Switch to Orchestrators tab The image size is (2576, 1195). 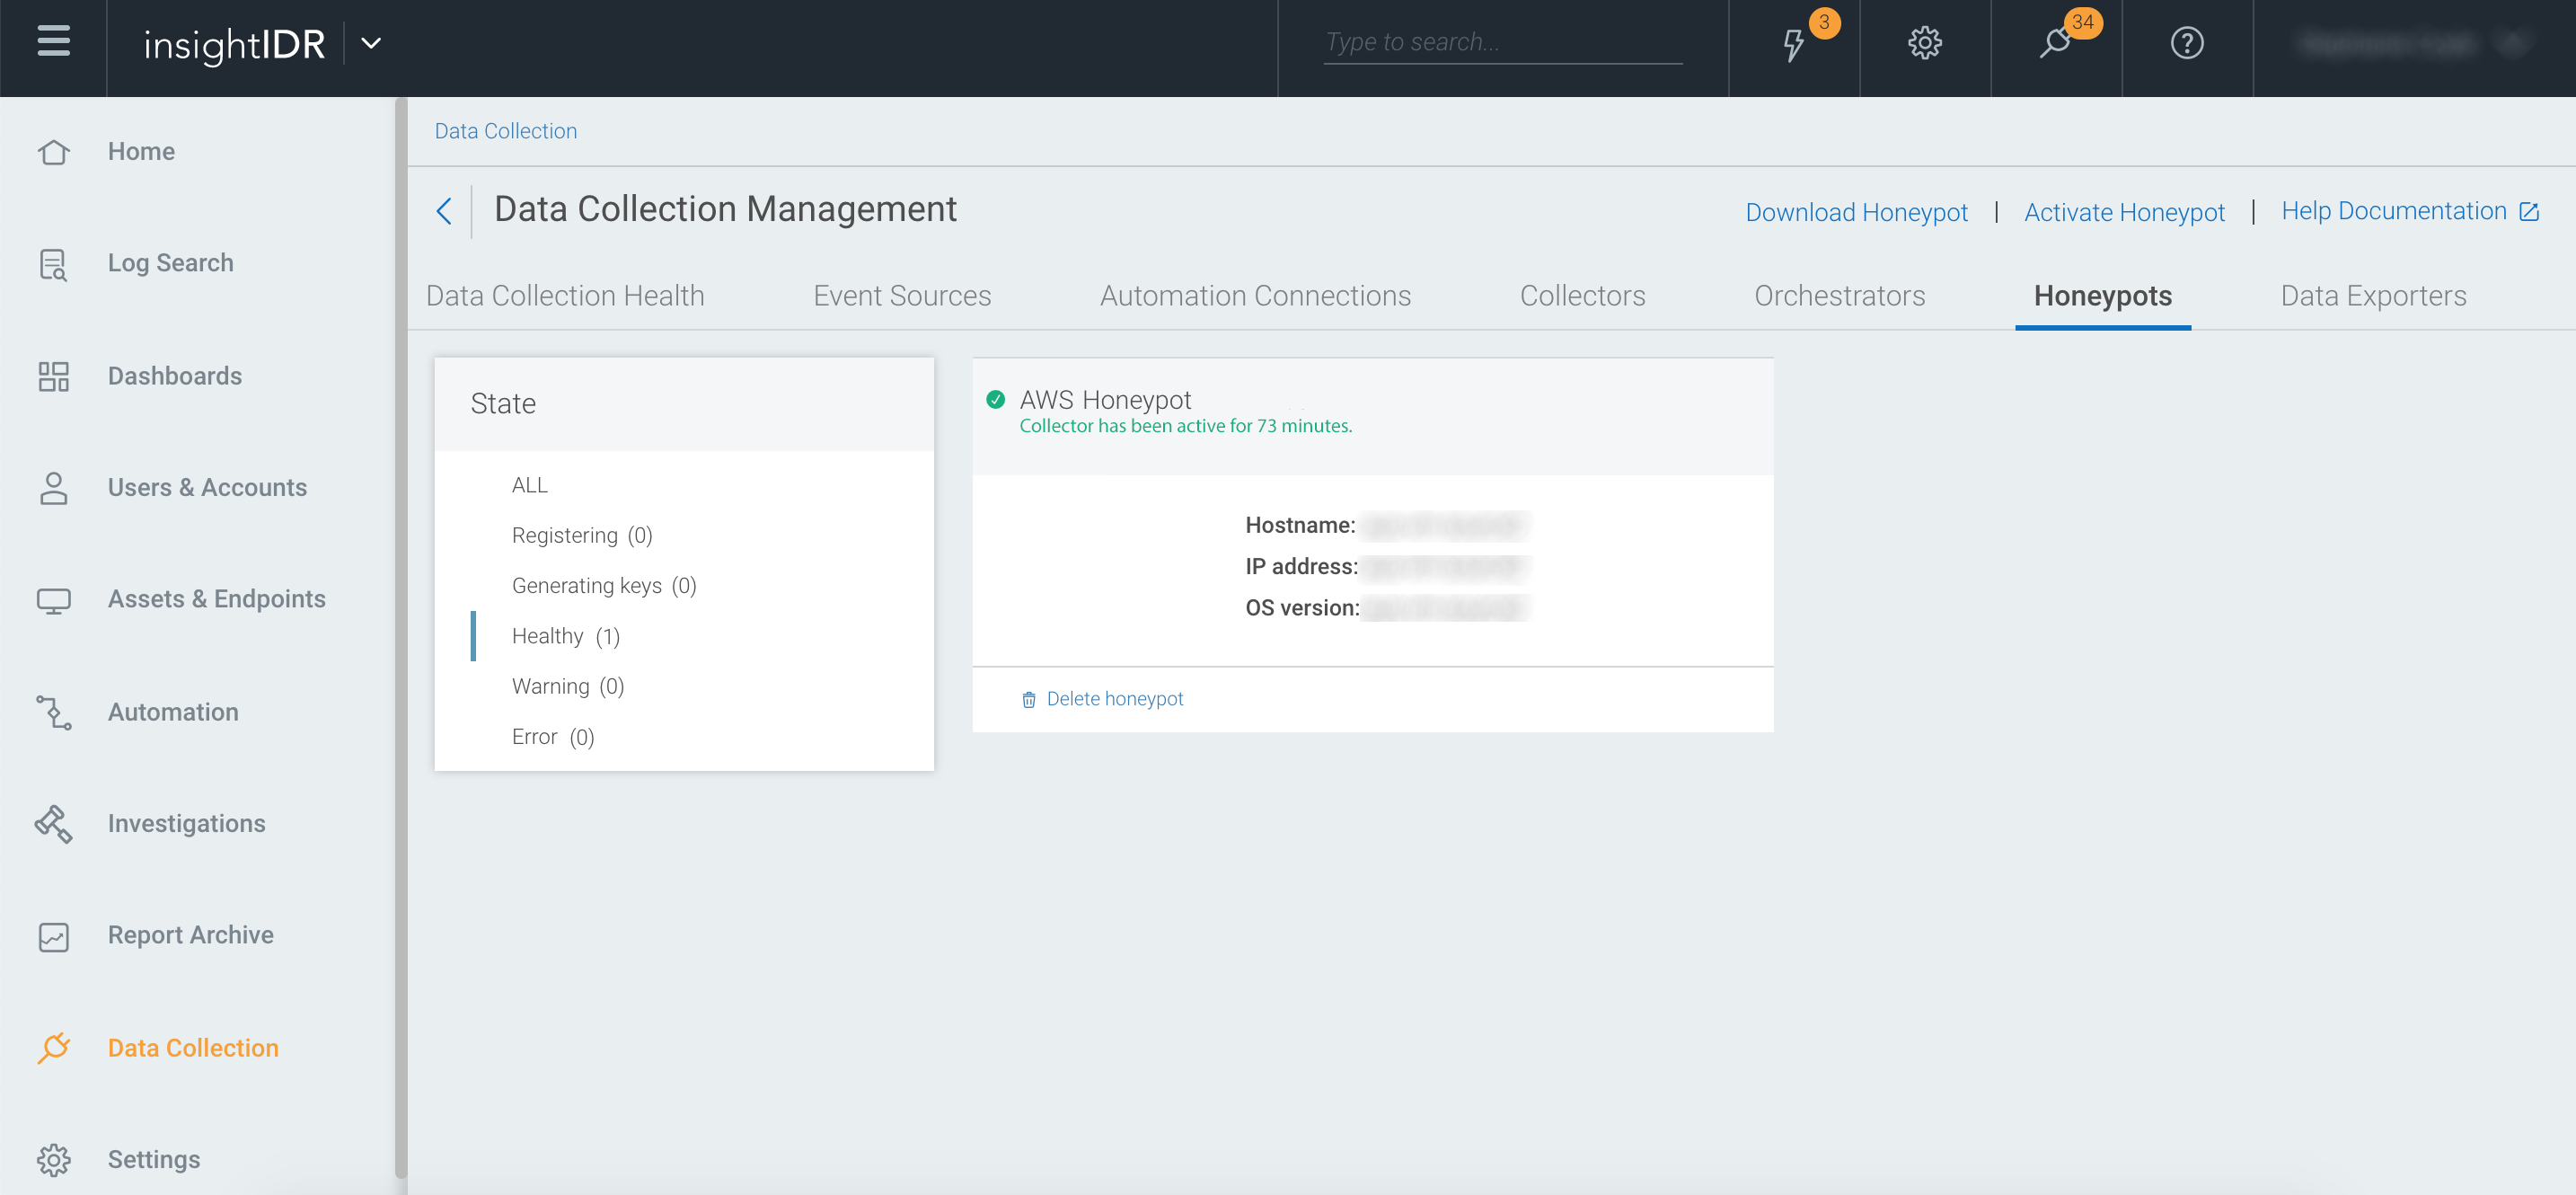[x=1839, y=296]
